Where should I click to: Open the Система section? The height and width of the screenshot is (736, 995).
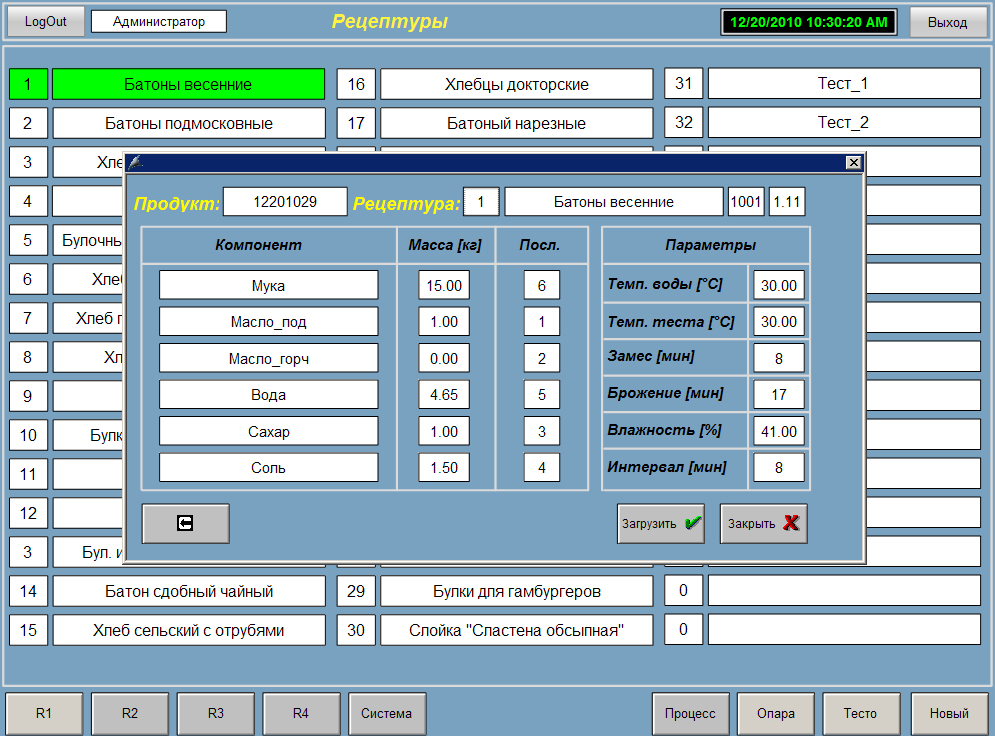point(386,713)
